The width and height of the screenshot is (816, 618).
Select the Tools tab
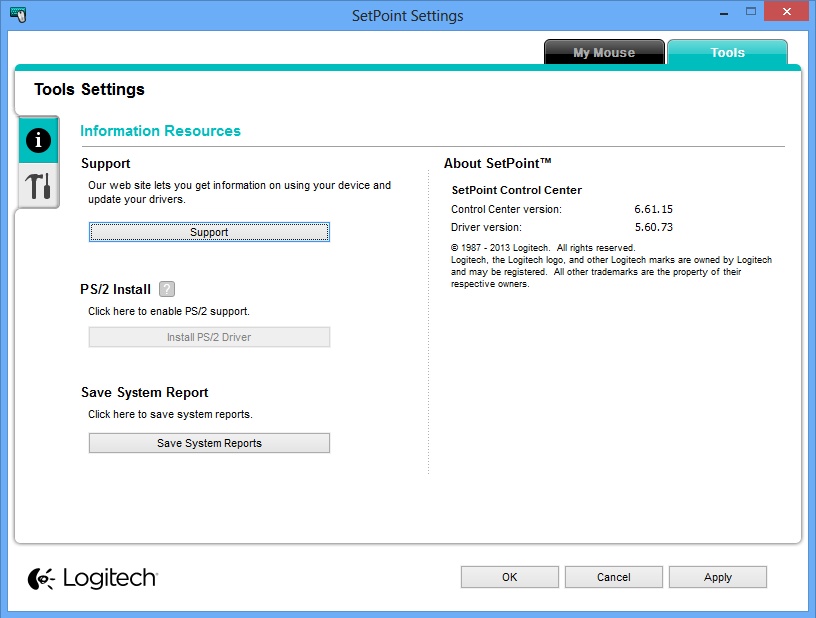[728, 52]
